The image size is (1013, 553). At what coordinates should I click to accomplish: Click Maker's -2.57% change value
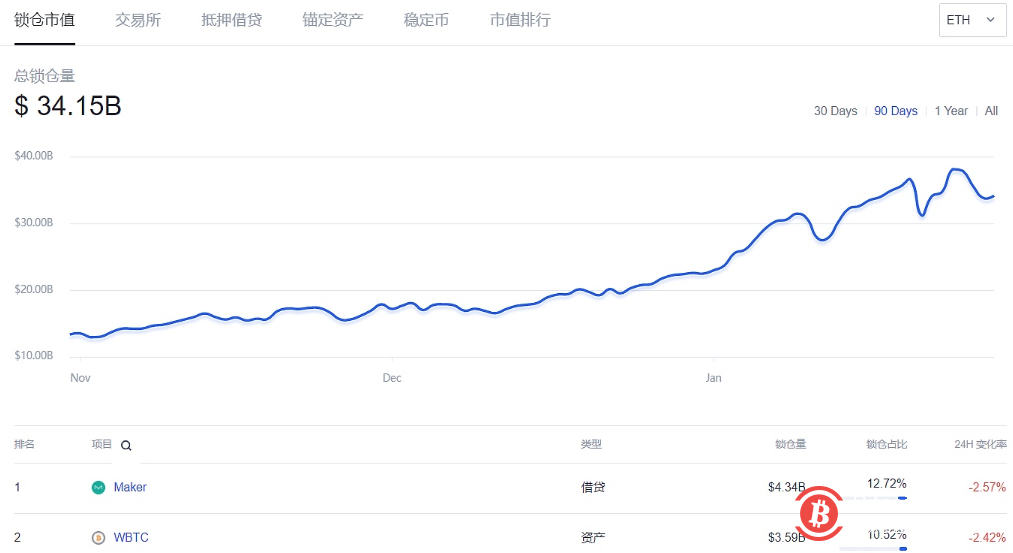pos(987,487)
